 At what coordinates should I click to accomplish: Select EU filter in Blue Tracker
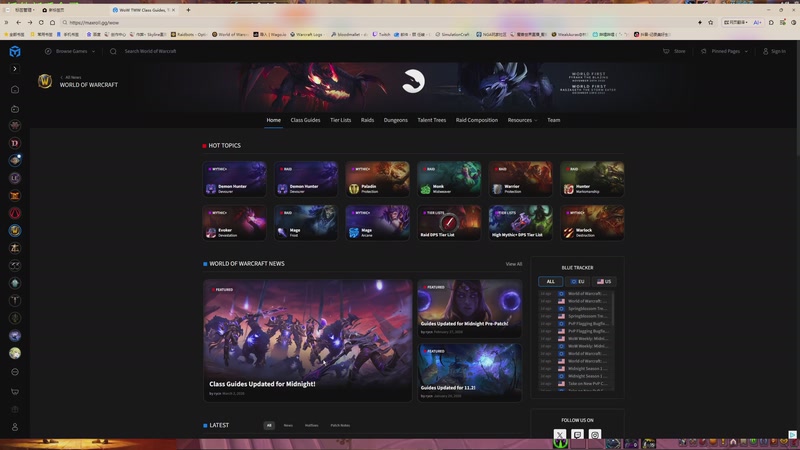pos(578,282)
